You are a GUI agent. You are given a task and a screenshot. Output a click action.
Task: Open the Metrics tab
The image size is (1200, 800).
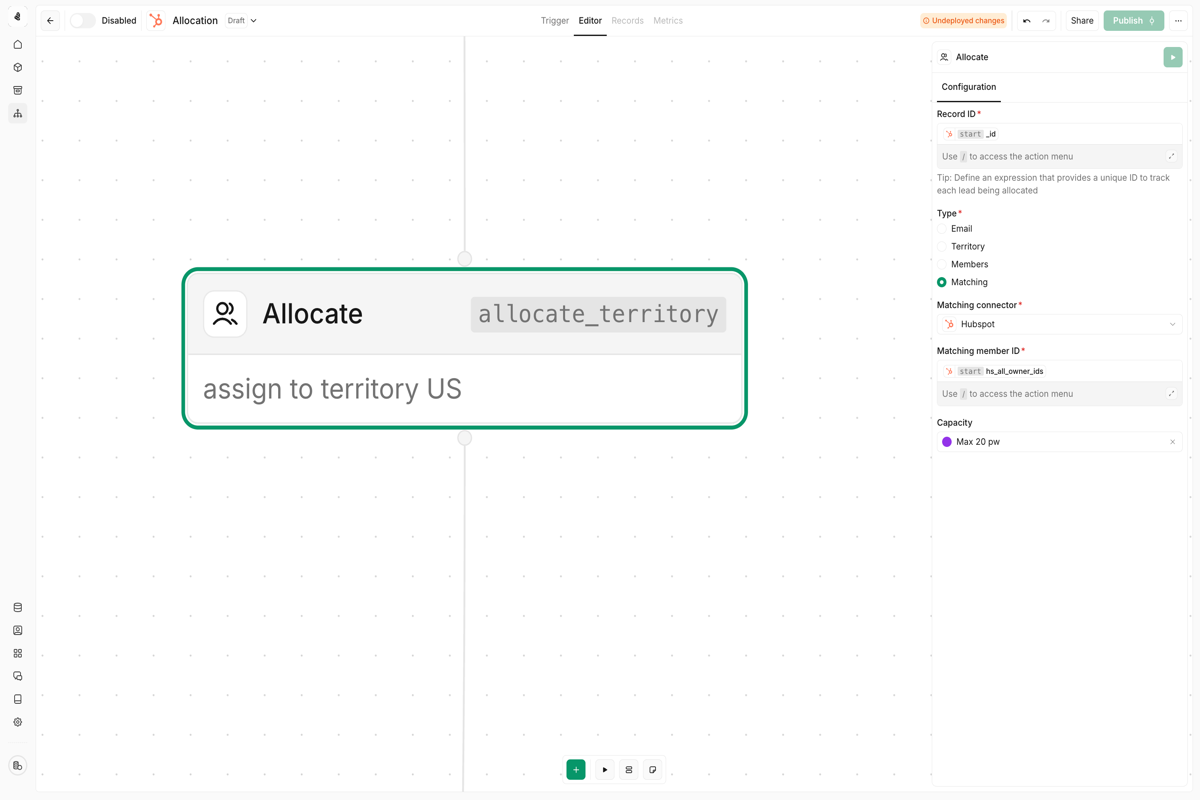pos(668,20)
